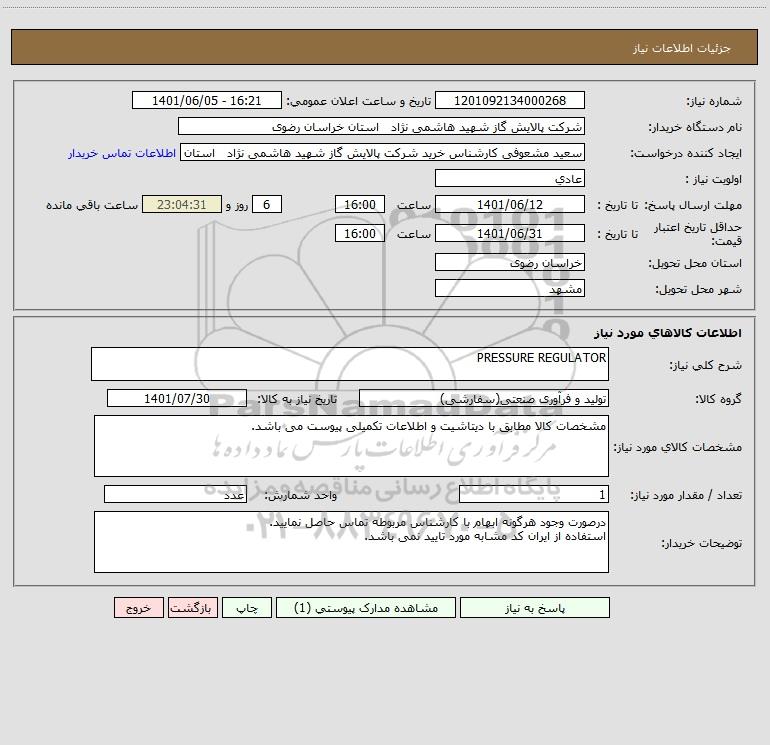Select the priority field showing عادي
The height and width of the screenshot is (745, 770).
coord(510,178)
